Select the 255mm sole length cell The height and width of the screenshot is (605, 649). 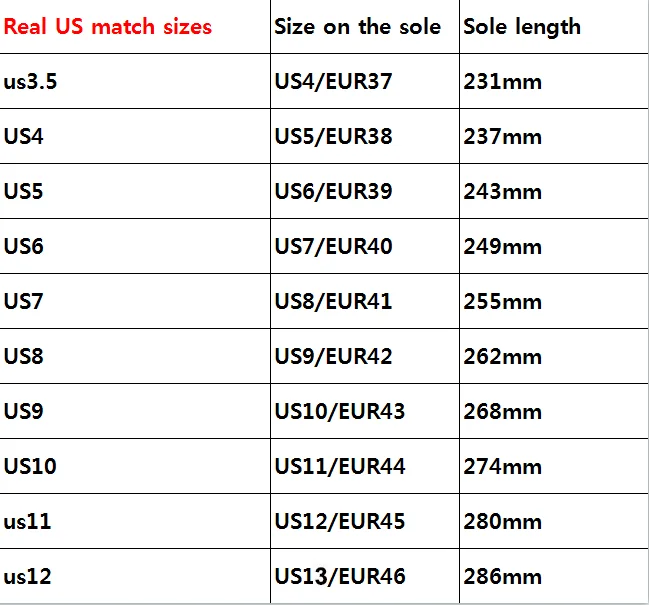tap(502, 302)
